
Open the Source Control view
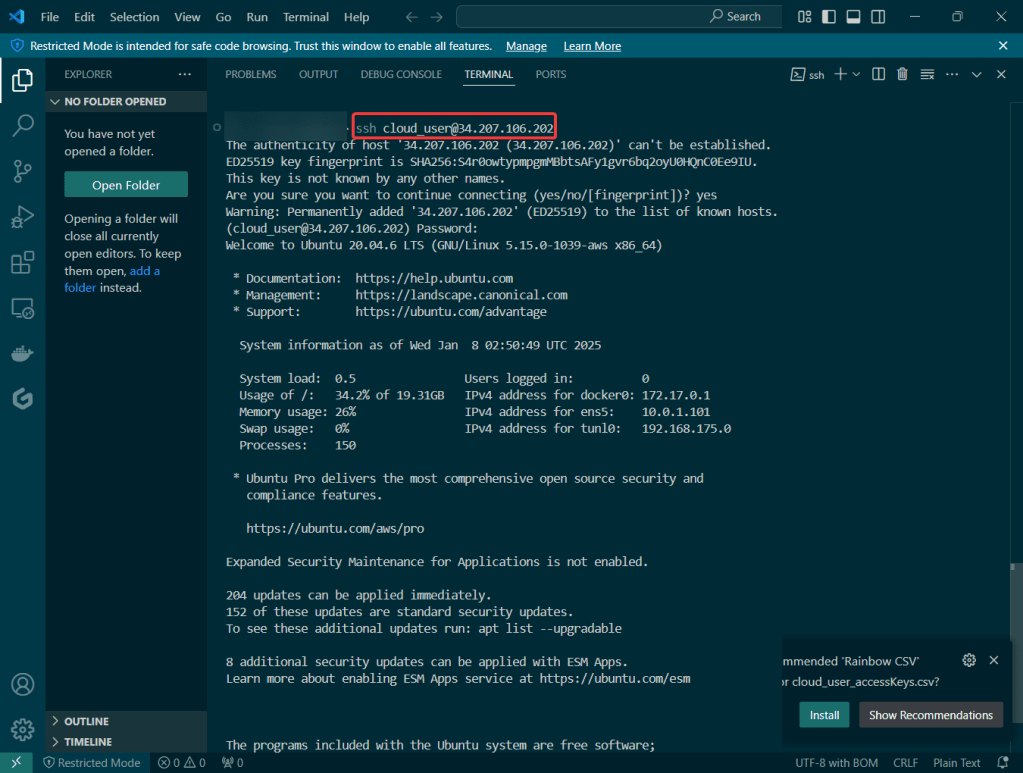pyautogui.click(x=22, y=171)
